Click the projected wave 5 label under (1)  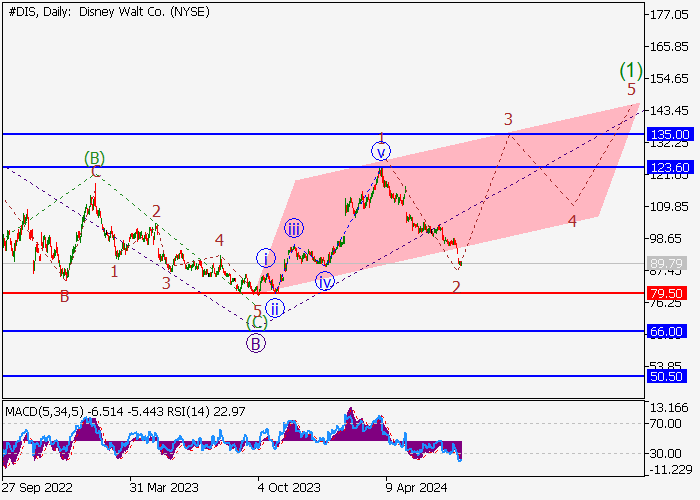pos(631,89)
